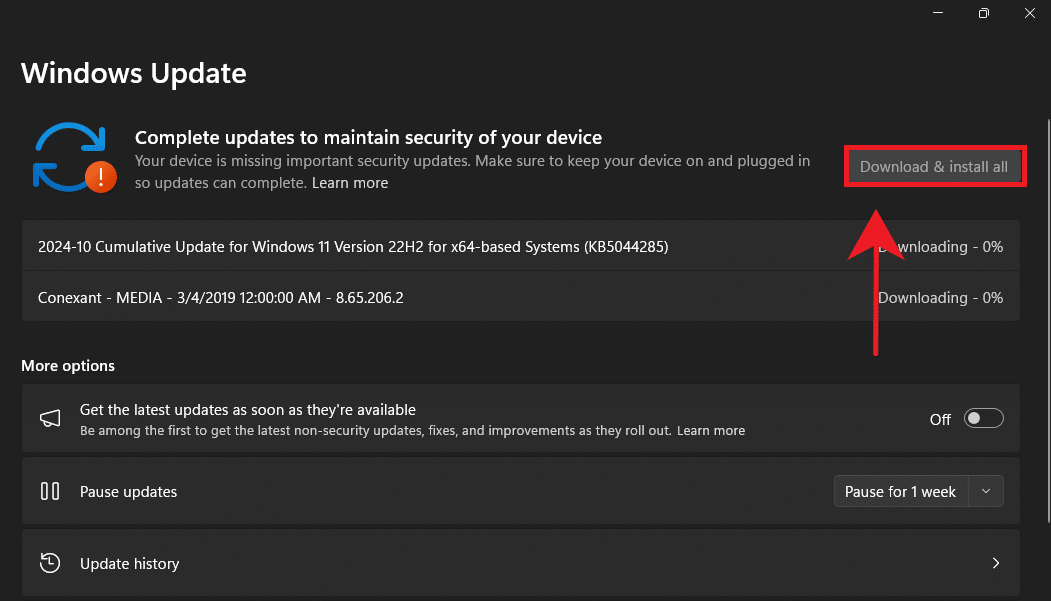Screen dimensions: 1051x601
Task: Click the 'Pause updates' option label
Action: click(x=129, y=491)
